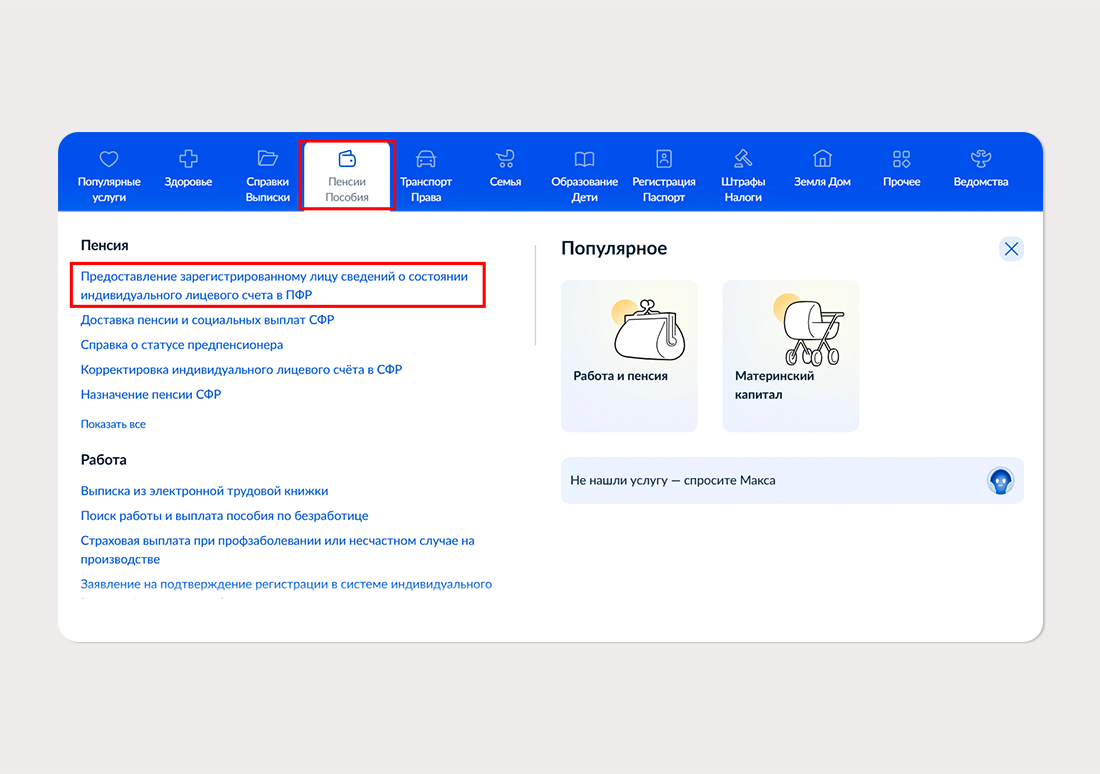Click the grid icon for Прочее
Viewport: 1100px width, 774px height.
[x=901, y=159]
